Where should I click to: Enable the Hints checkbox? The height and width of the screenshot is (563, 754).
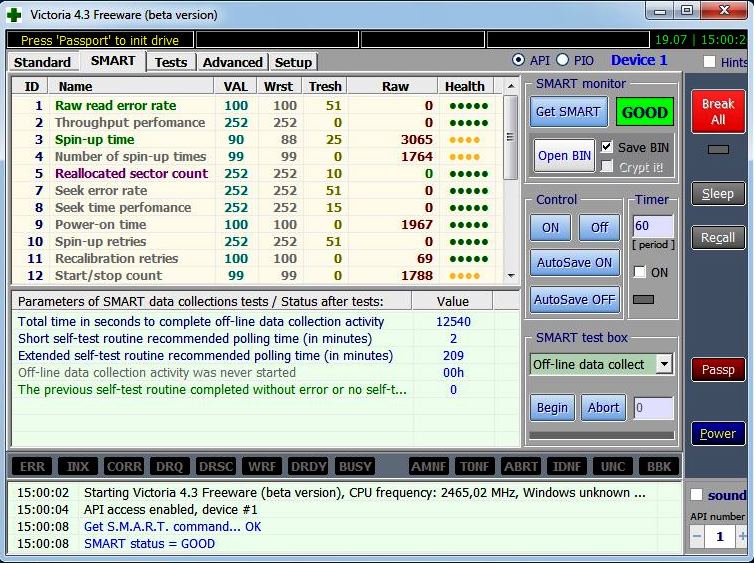coord(709,62)
